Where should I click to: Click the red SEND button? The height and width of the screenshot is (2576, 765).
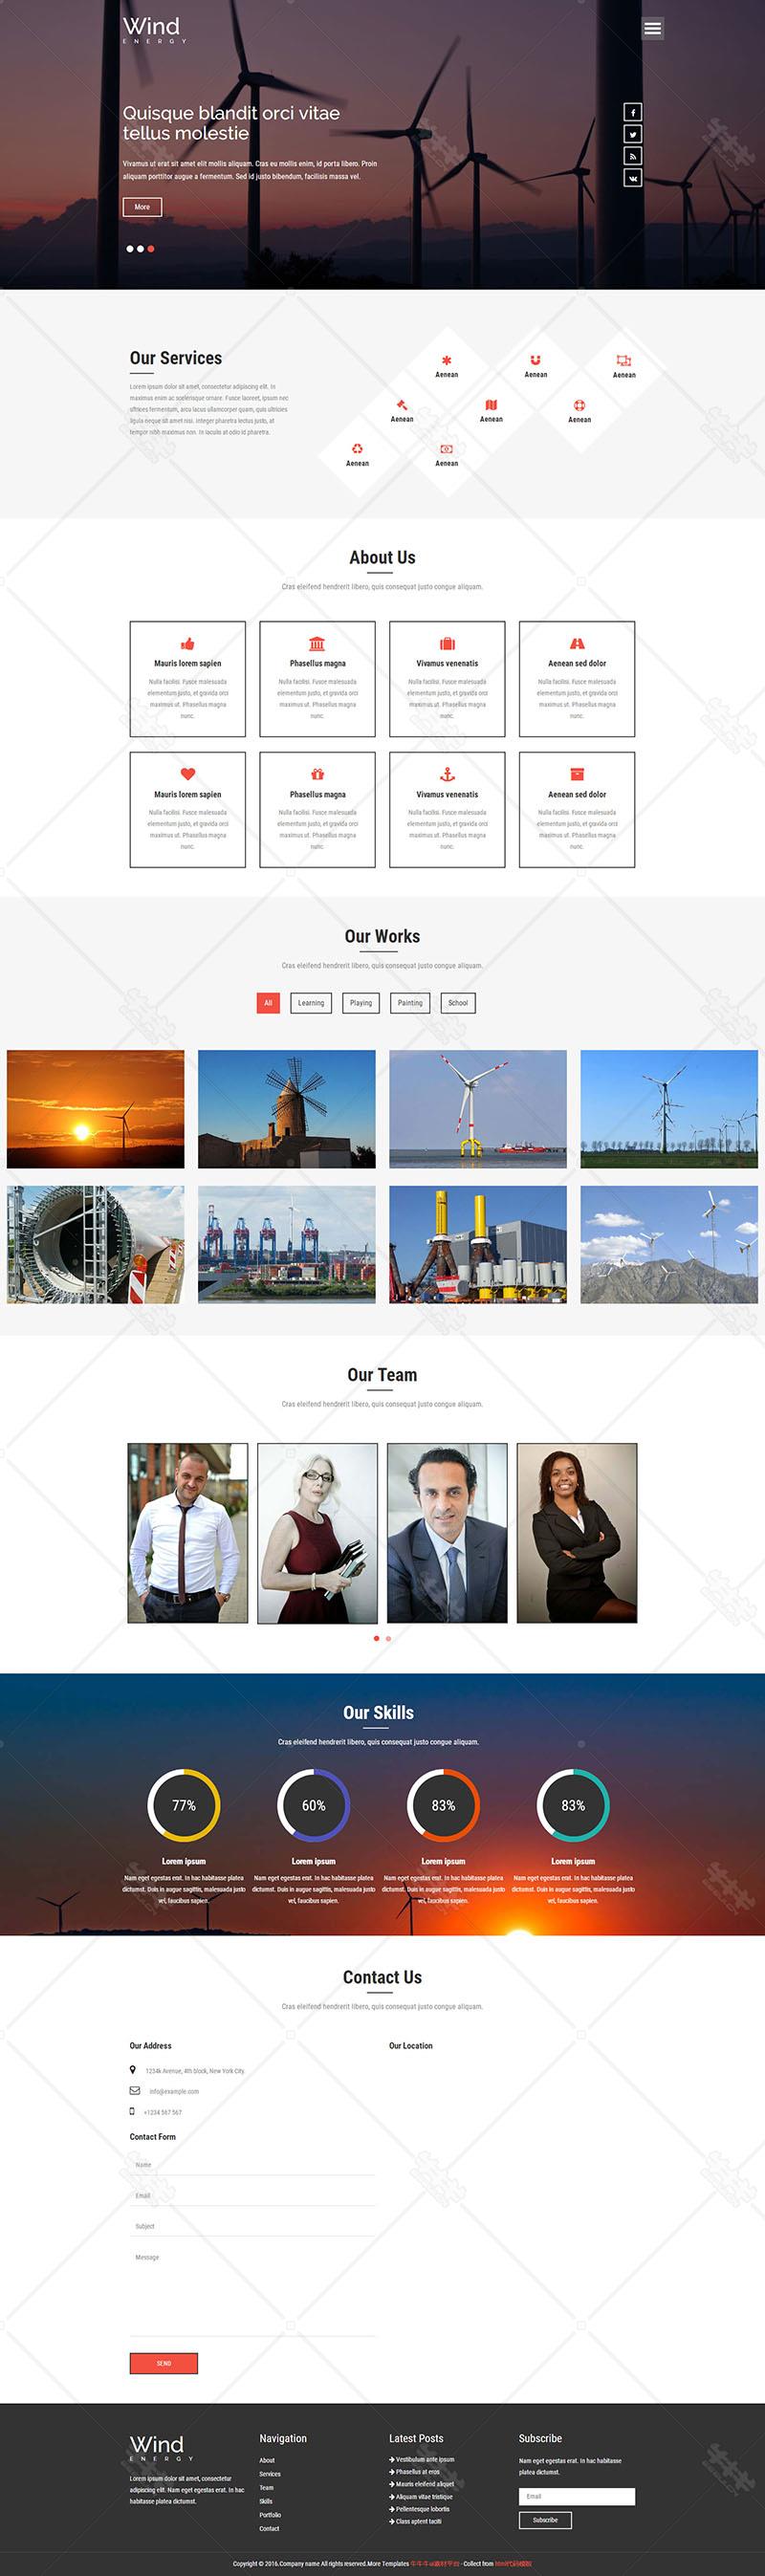pos(164,2363)
